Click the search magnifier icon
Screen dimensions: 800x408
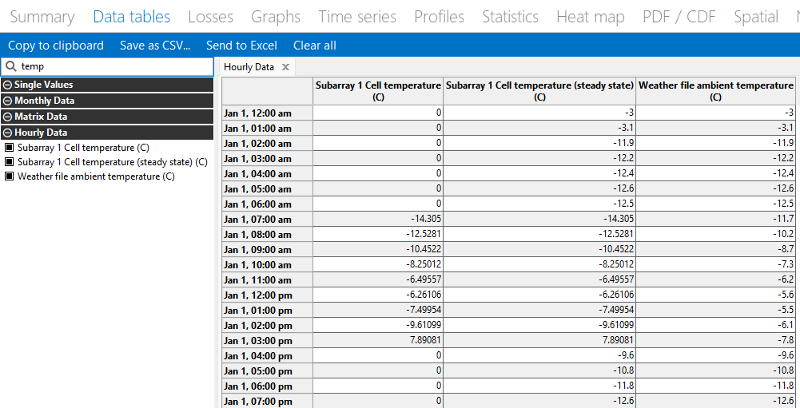click(x=9, y=66)
